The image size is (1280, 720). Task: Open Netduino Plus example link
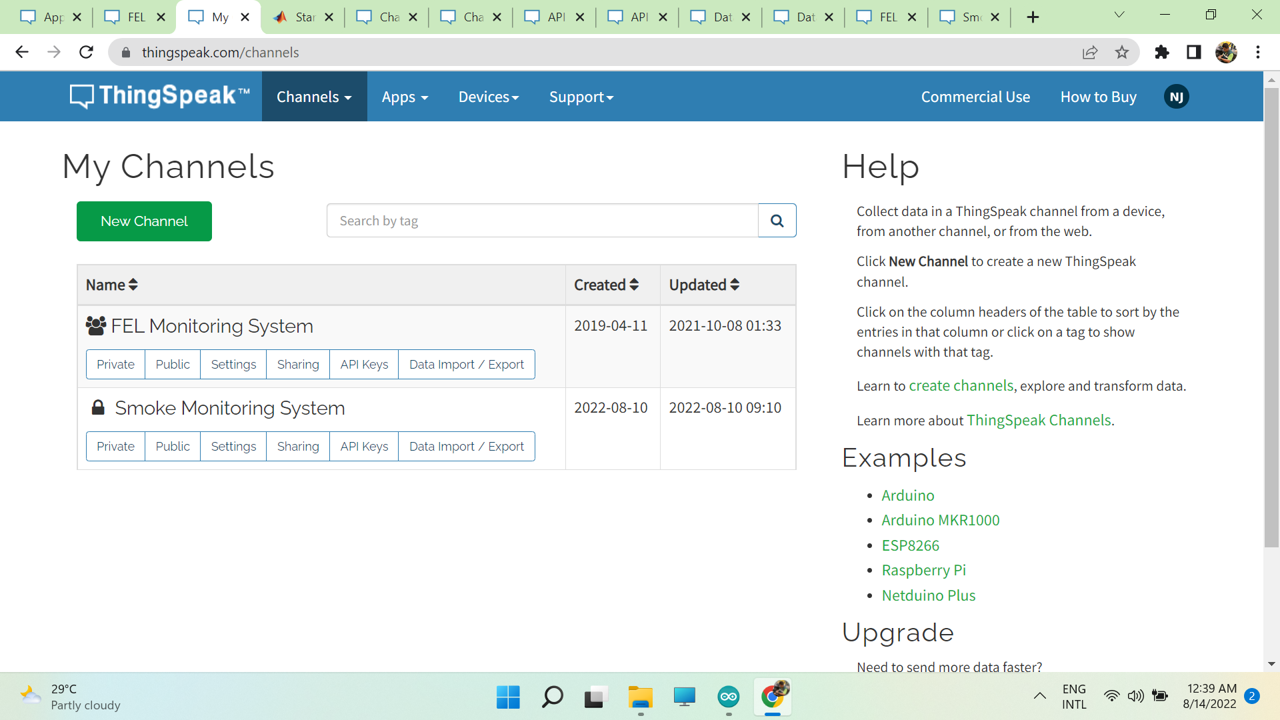click(x=929, y=595)
